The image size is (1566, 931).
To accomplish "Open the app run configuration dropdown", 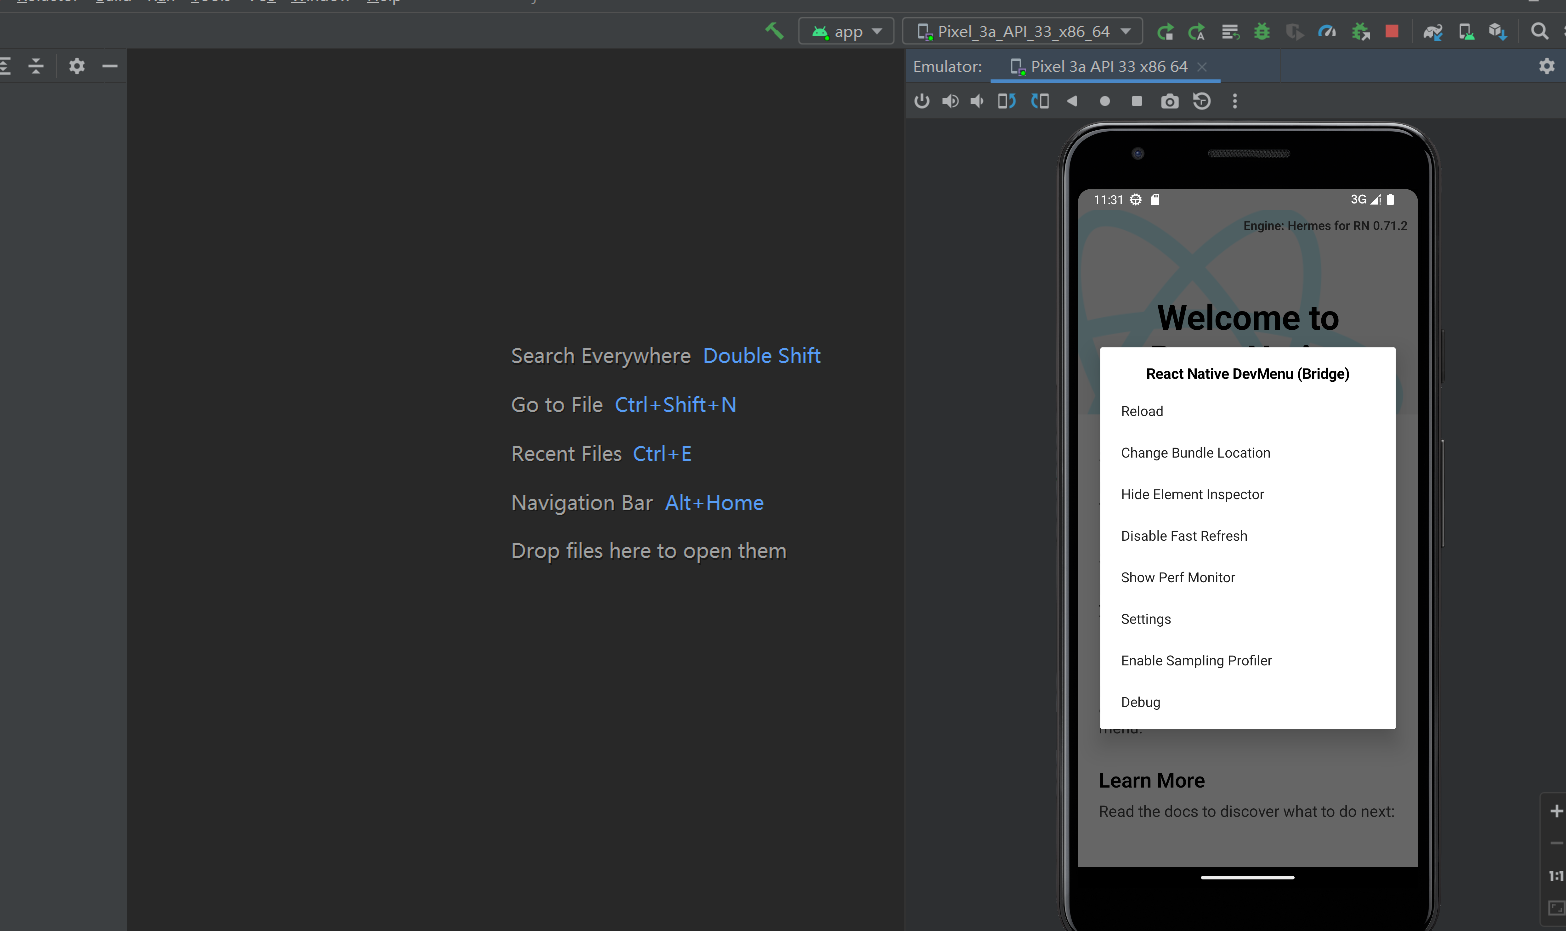I will [x=846, y=31].
